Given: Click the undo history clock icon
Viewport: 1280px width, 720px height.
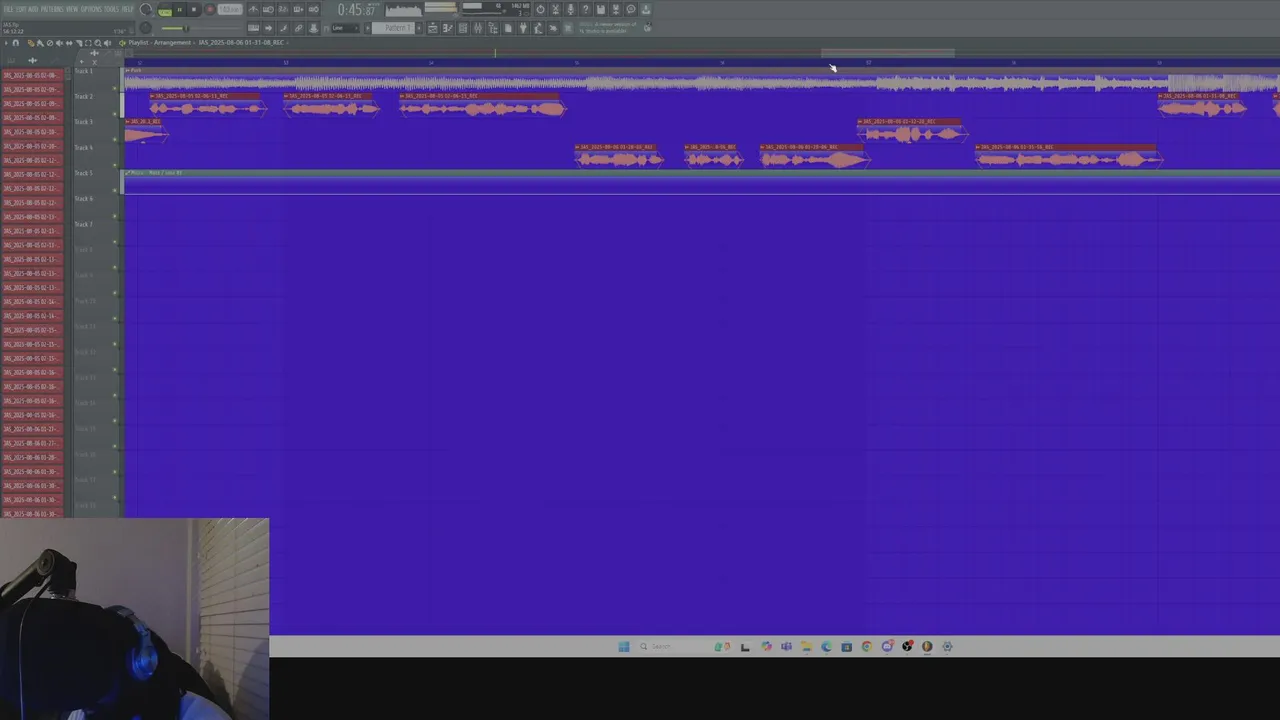Looking at the screenshot, I should pyautogui.click(x=540, y=10).
